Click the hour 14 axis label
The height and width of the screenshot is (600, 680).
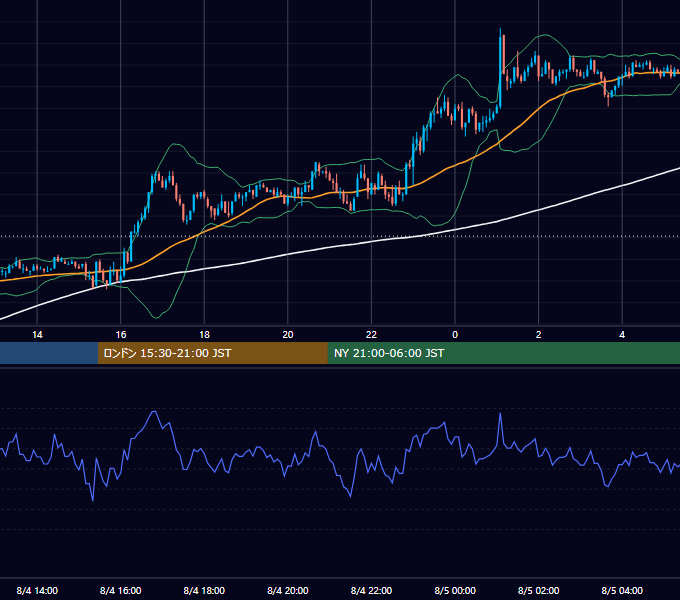tap(37, 335)
